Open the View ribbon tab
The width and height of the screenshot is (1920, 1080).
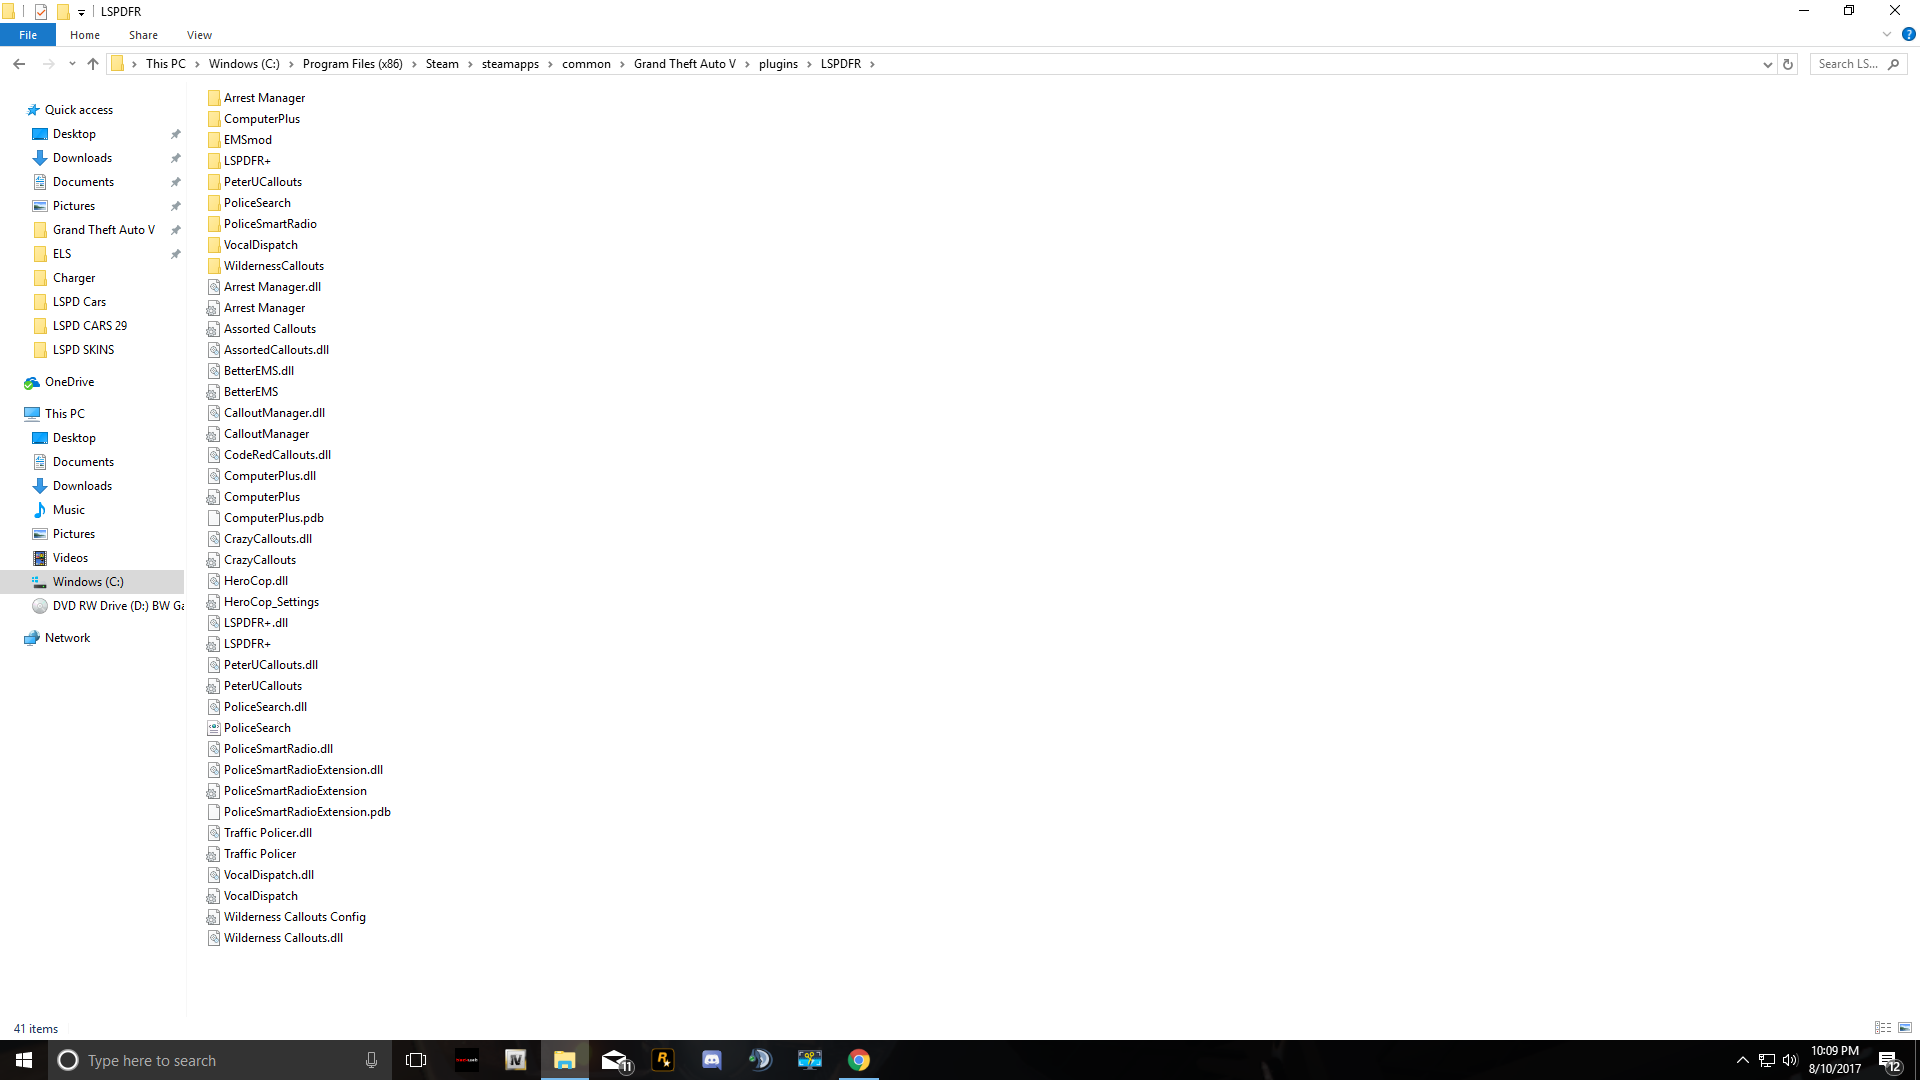[x=199, y=35]
